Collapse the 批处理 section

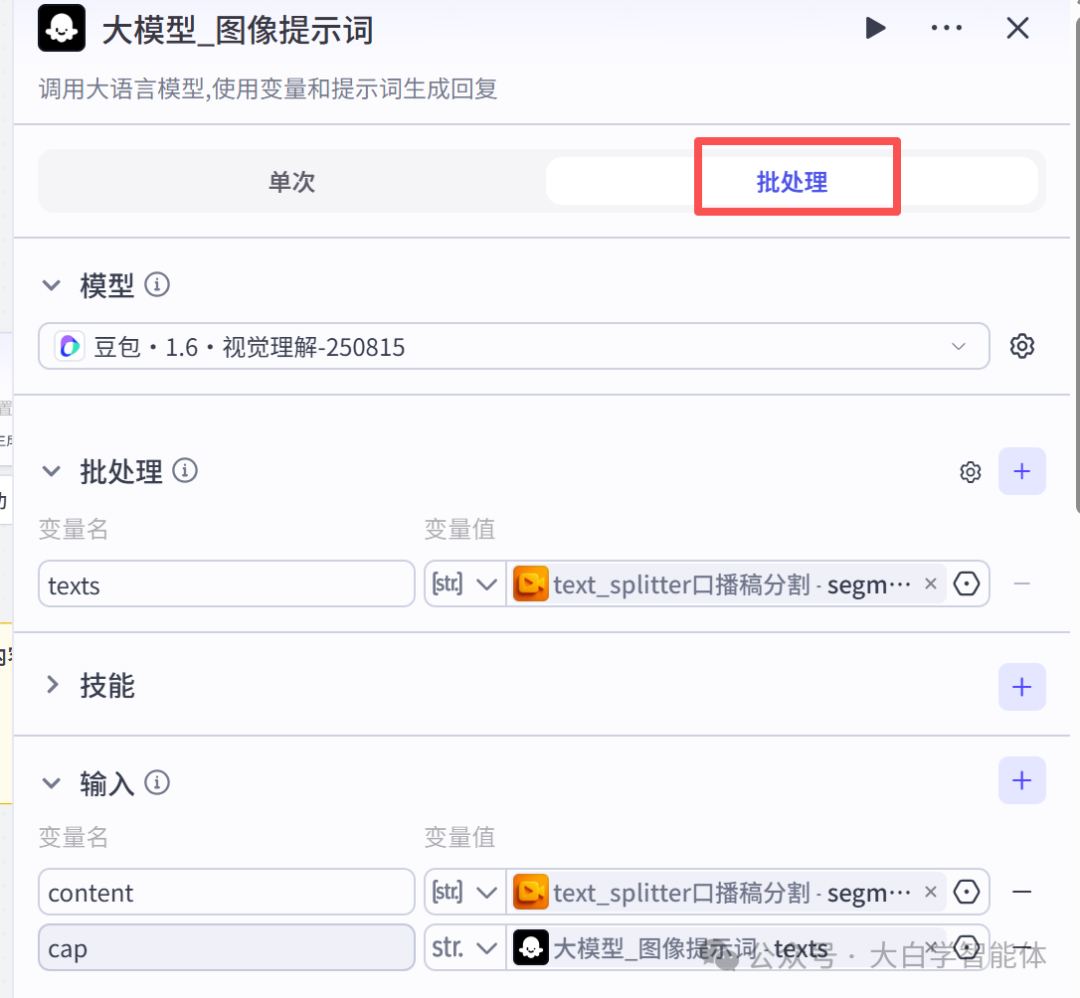52,471
